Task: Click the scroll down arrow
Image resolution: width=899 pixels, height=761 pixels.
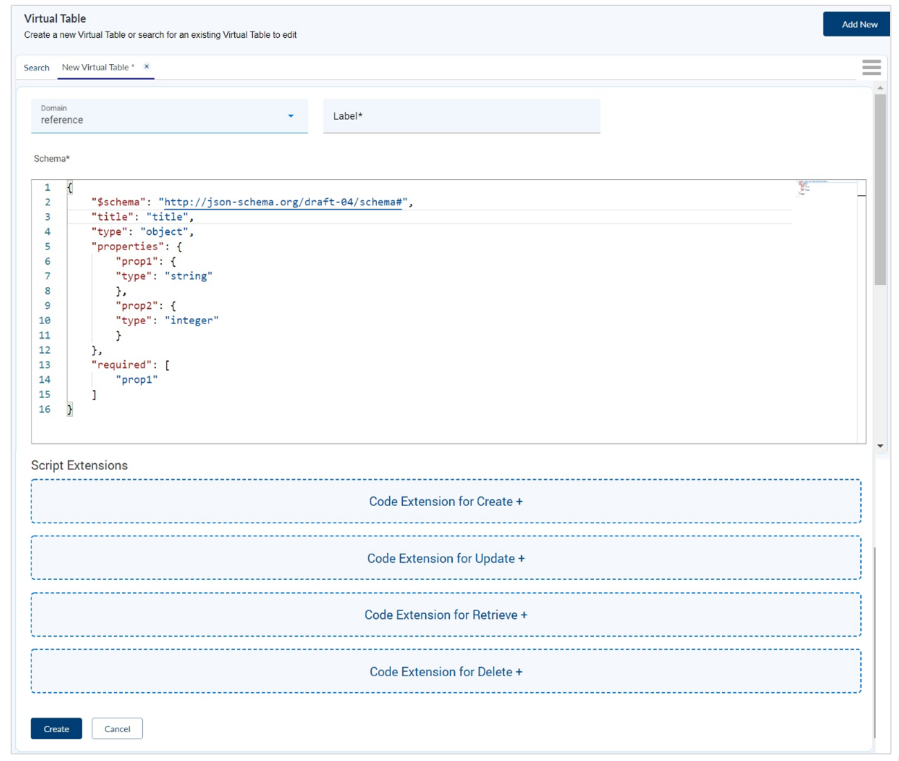Action: [880, 445]
